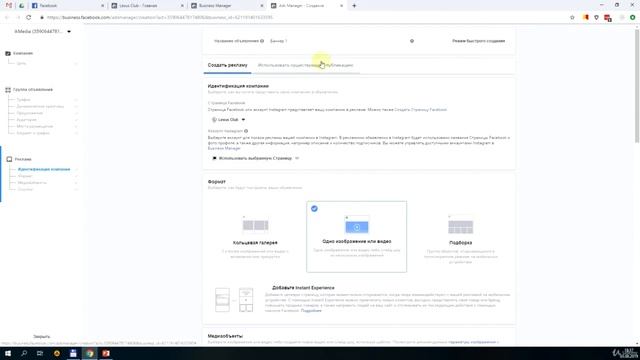The width and height of the screenshot is (640, 360).
Task: Click the Реклама icon in sidebar
Action: coord(9,159)
